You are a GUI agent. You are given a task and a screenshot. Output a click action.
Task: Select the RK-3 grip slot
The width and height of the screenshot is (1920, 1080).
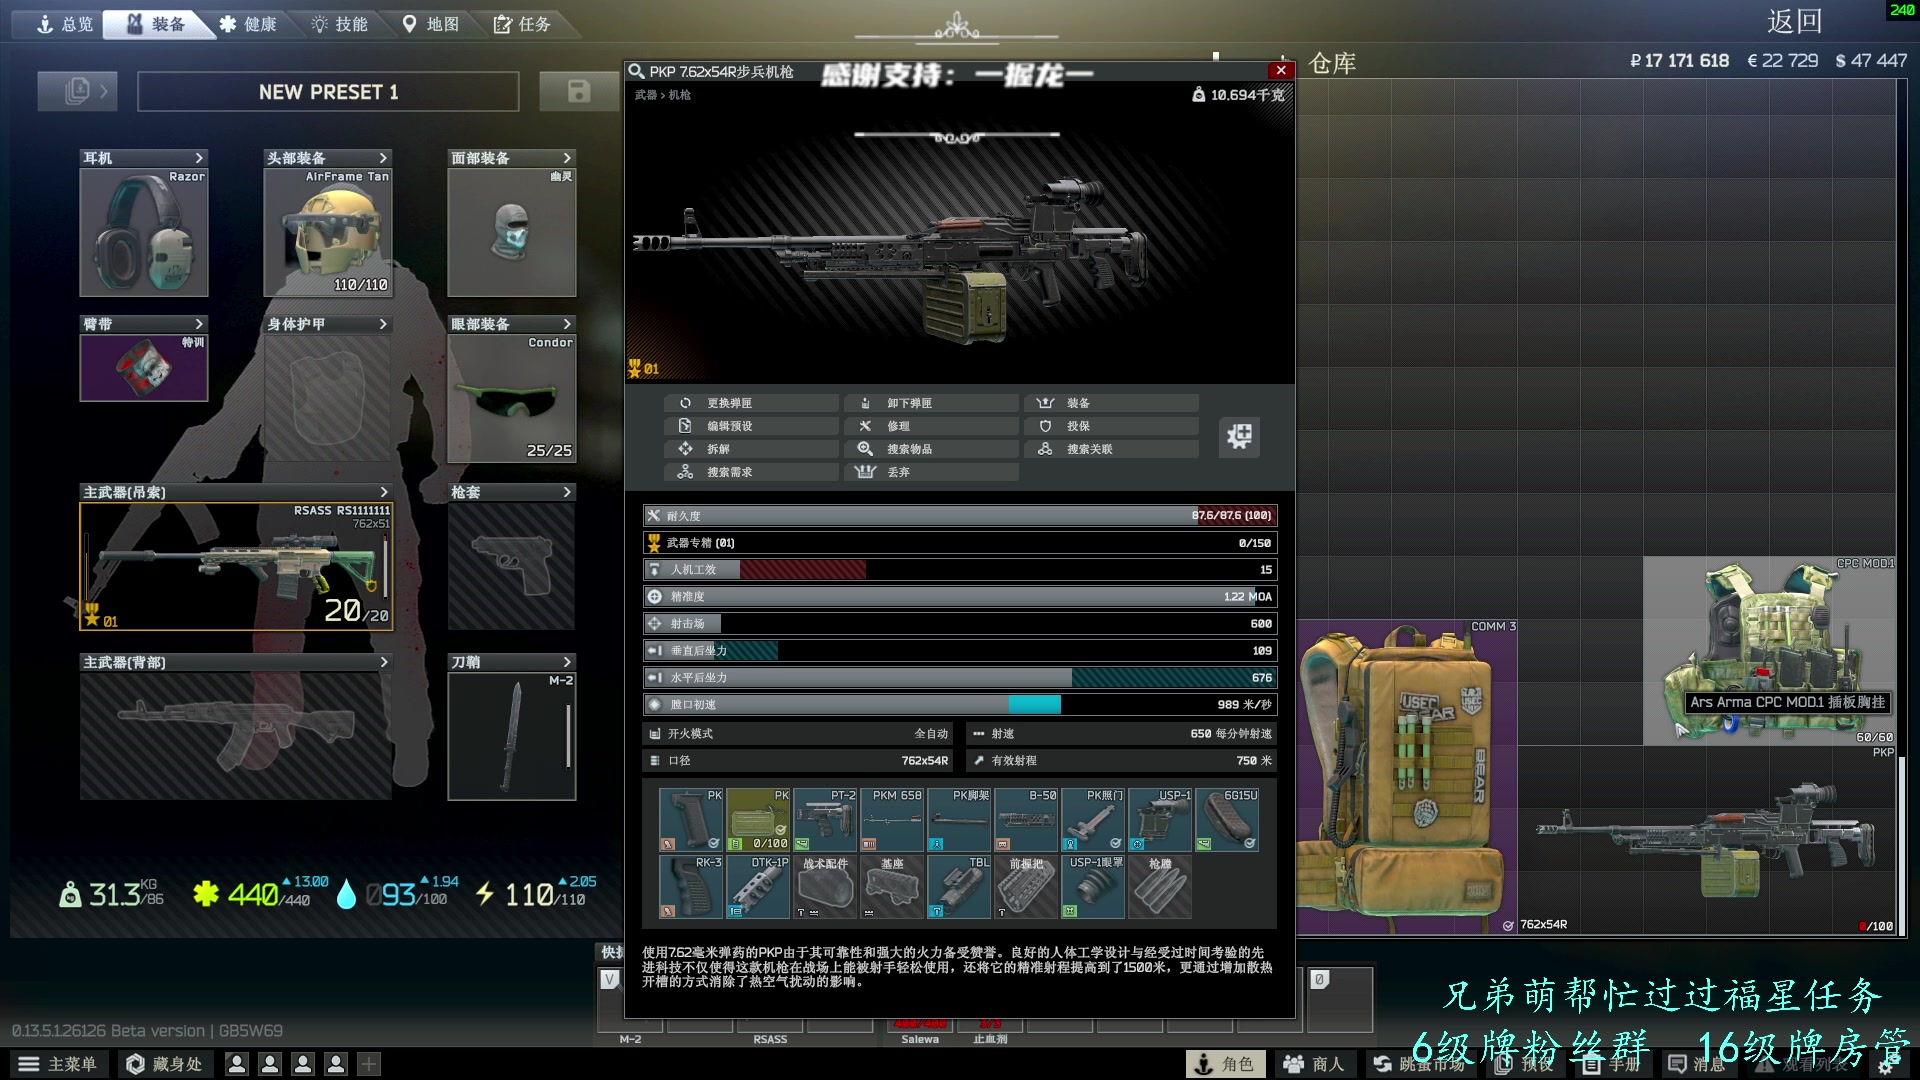coord(691,887)
